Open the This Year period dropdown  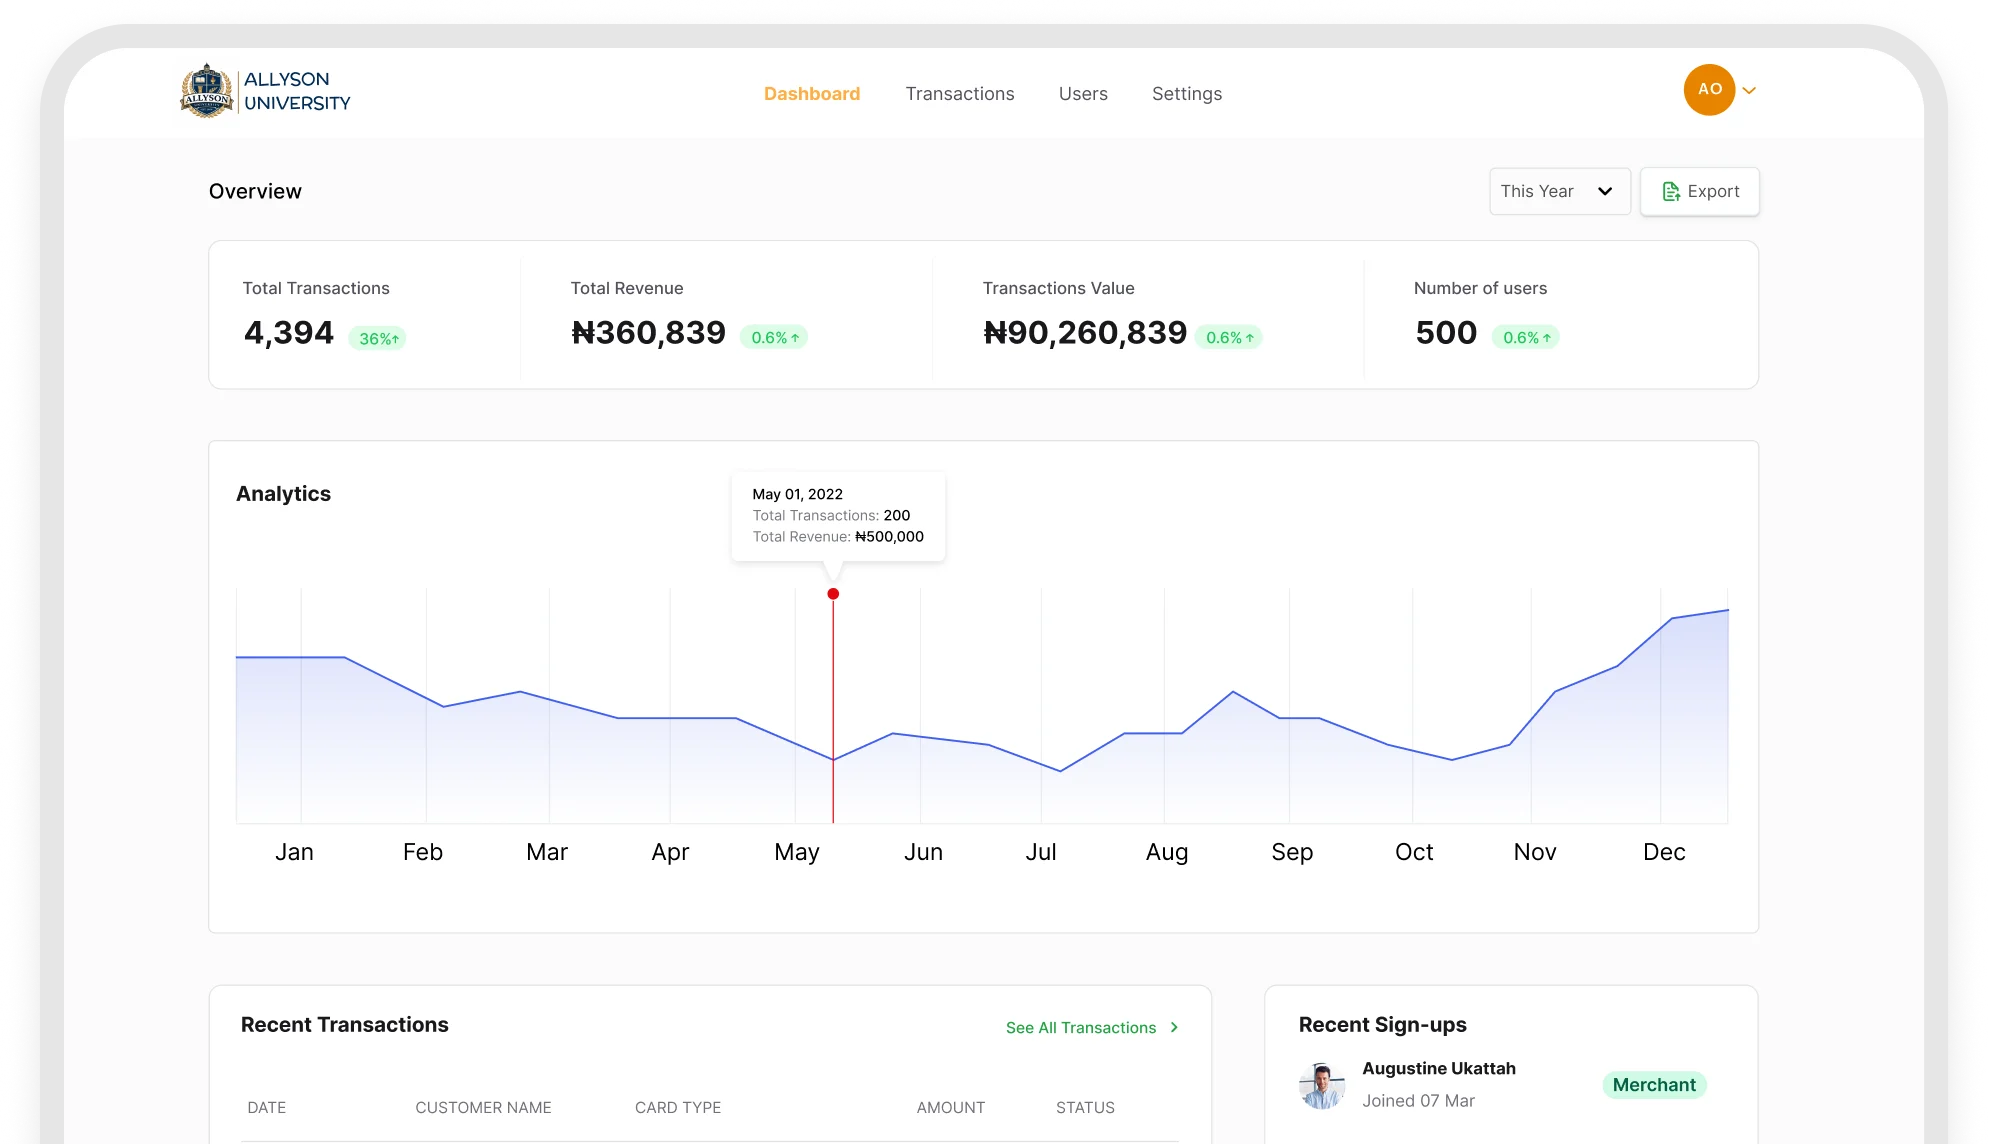point(1558,191)
